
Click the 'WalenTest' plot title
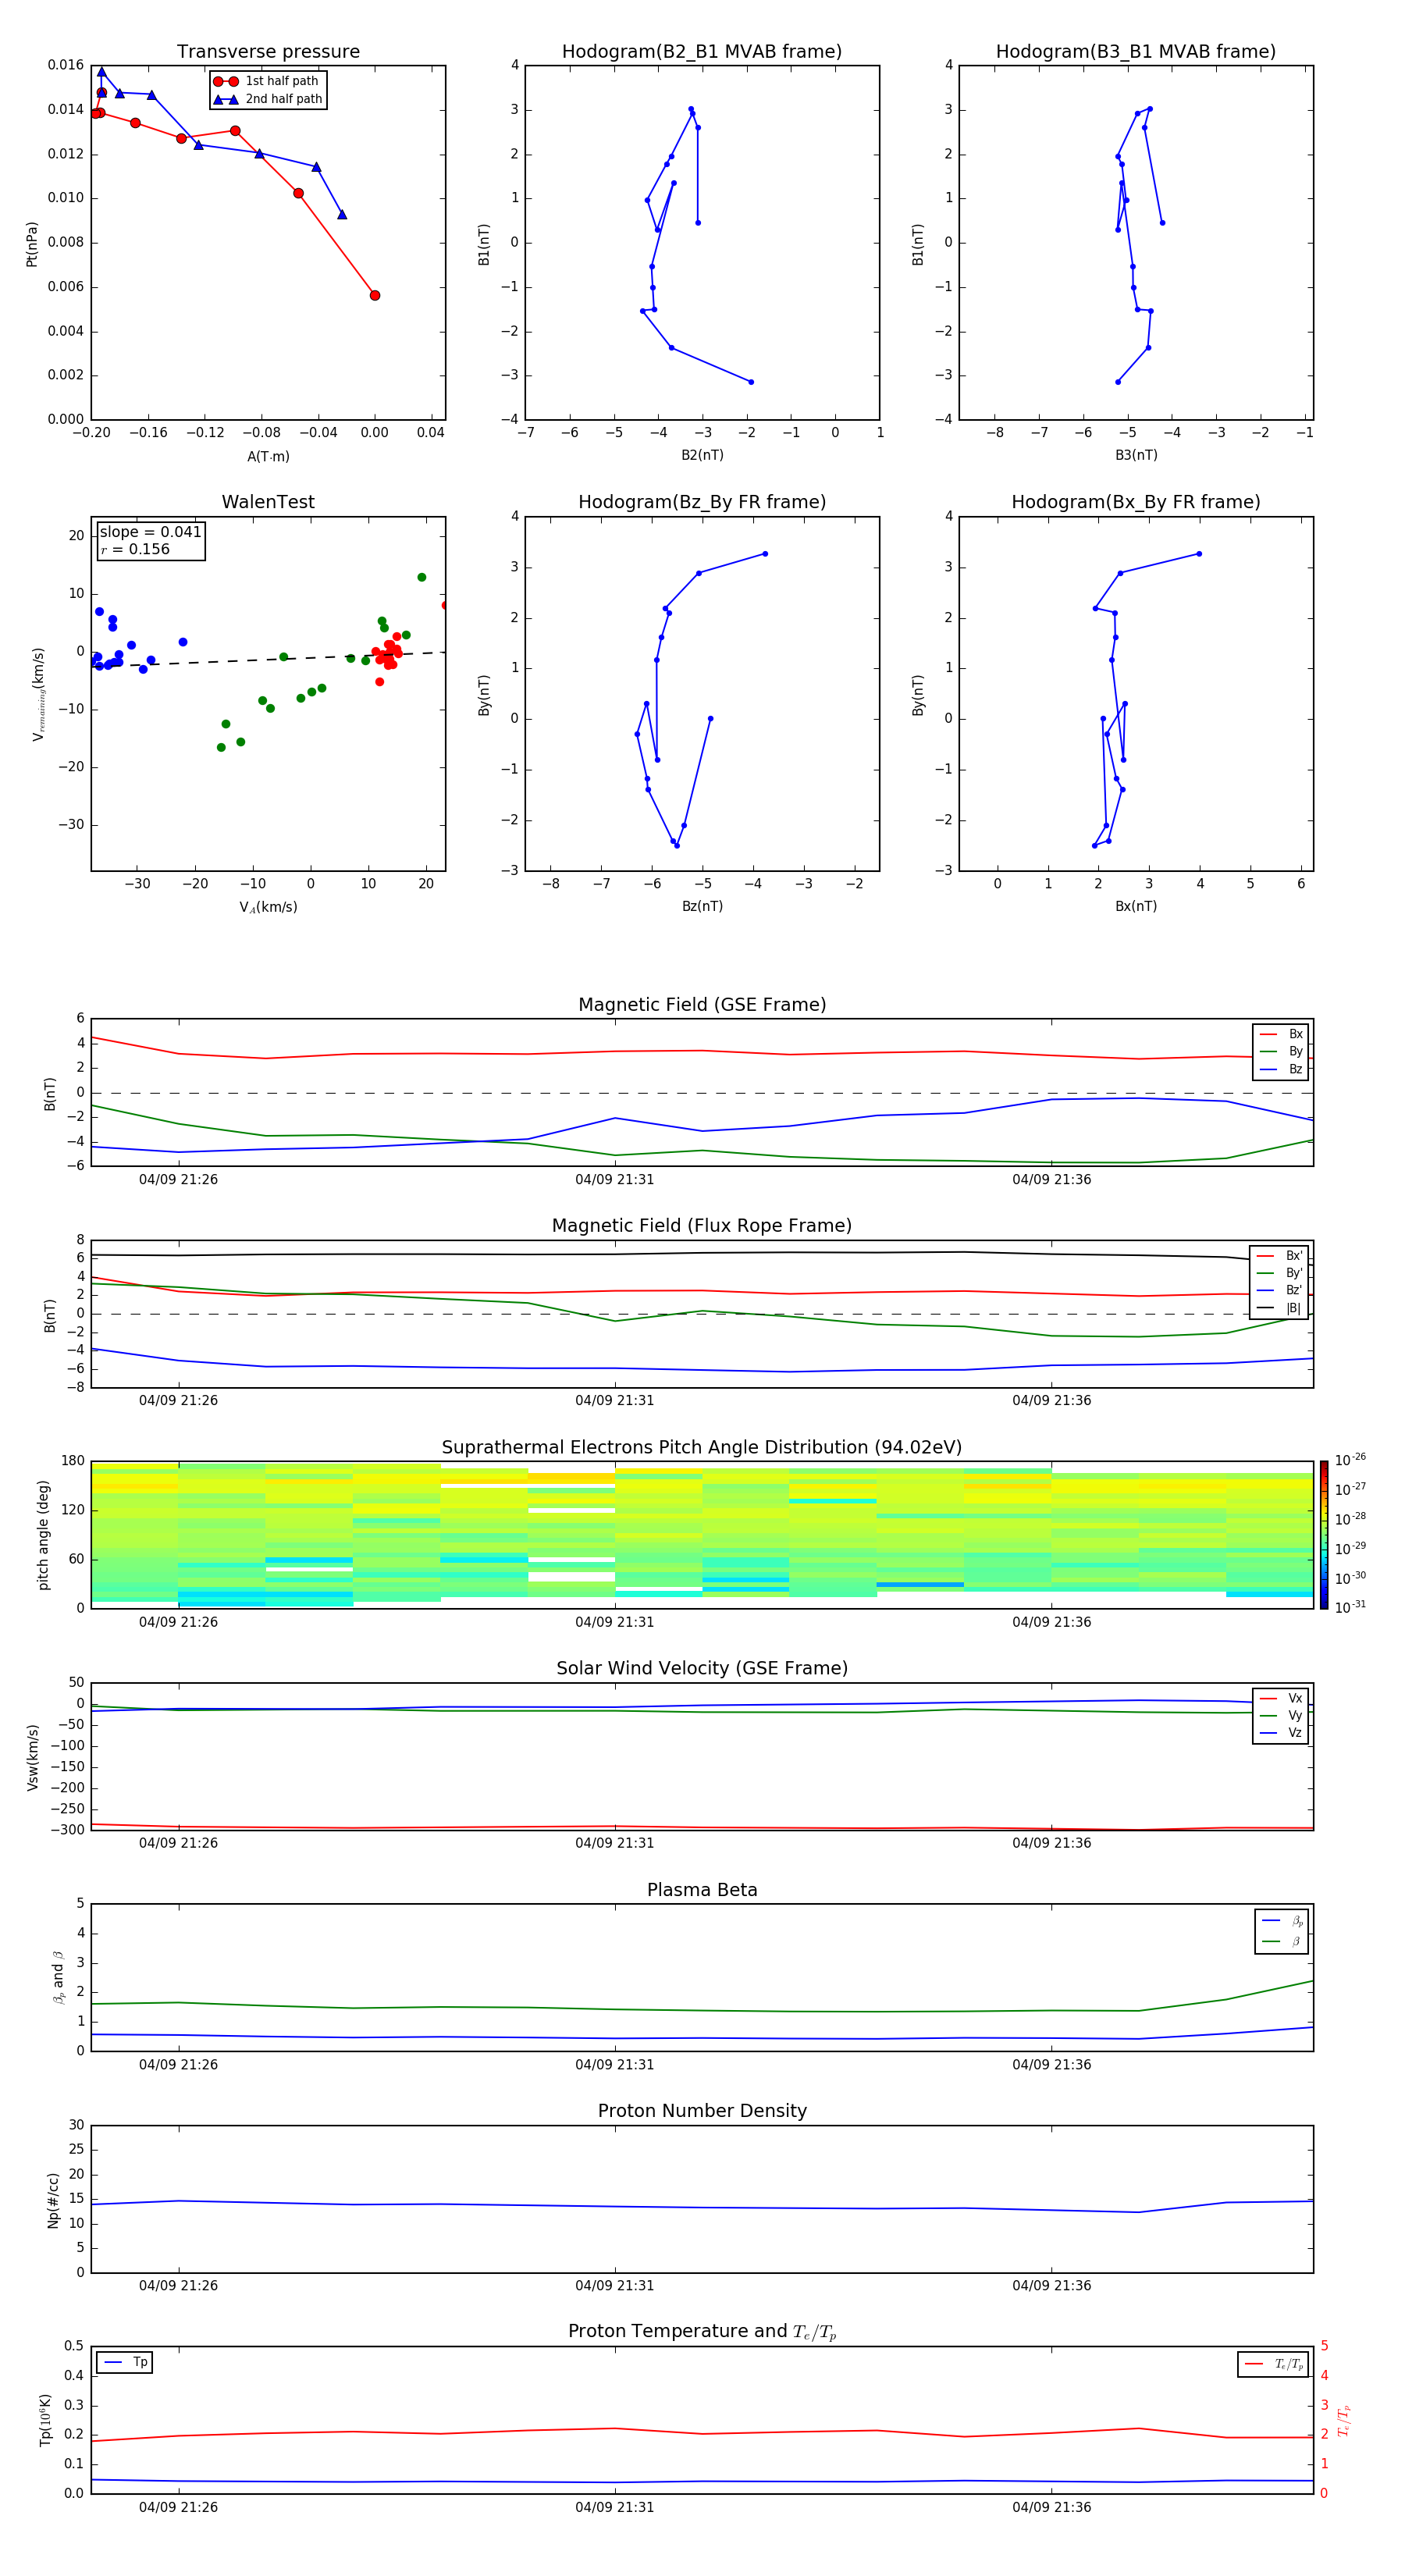click(x=268, y=502)
